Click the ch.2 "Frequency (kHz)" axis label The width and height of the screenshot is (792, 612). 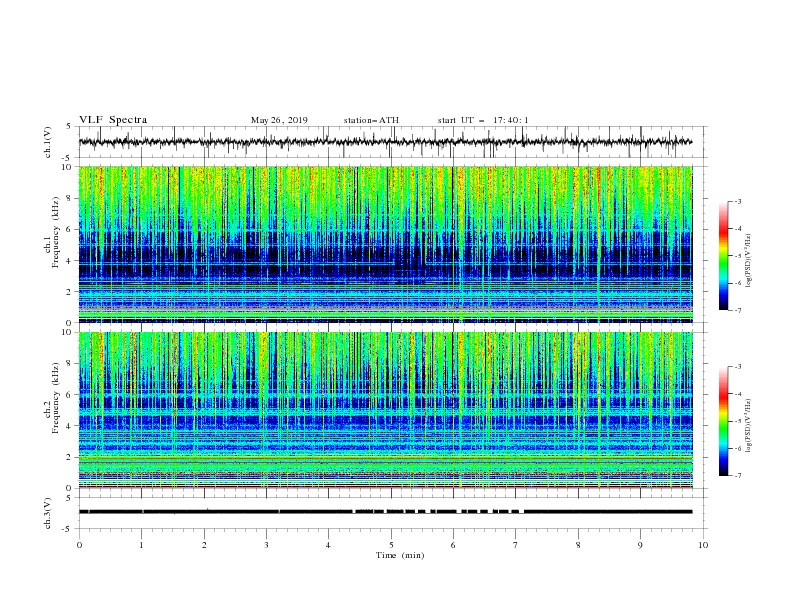tap(55, 397)
